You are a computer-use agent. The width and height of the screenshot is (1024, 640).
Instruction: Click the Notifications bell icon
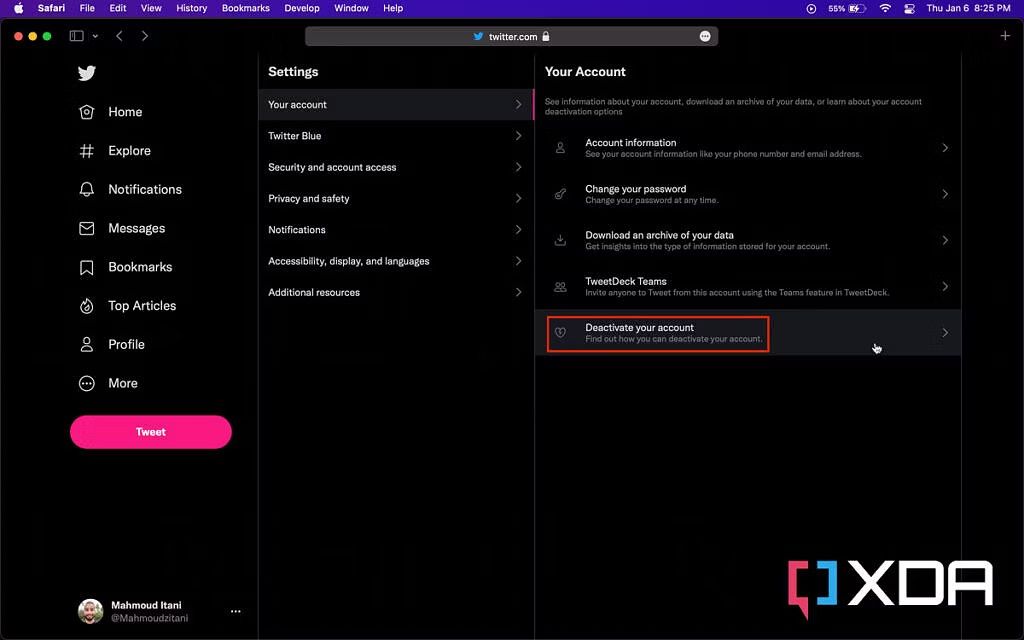[x=87, y=189]
